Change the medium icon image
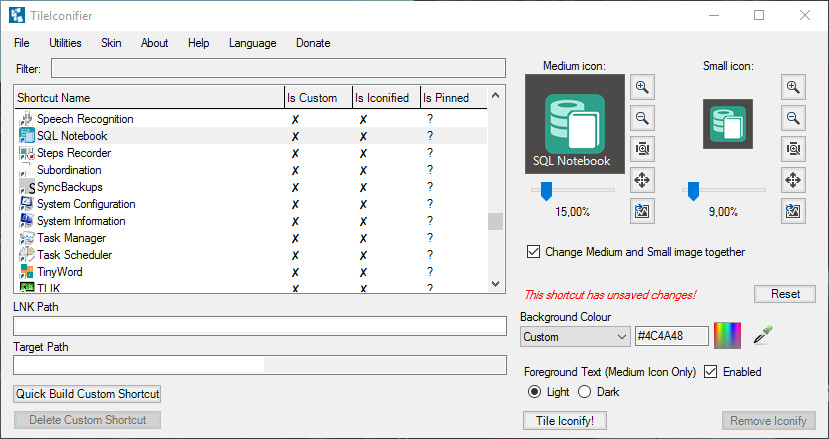This screenshot has width=829, height=439. (642, 211)
